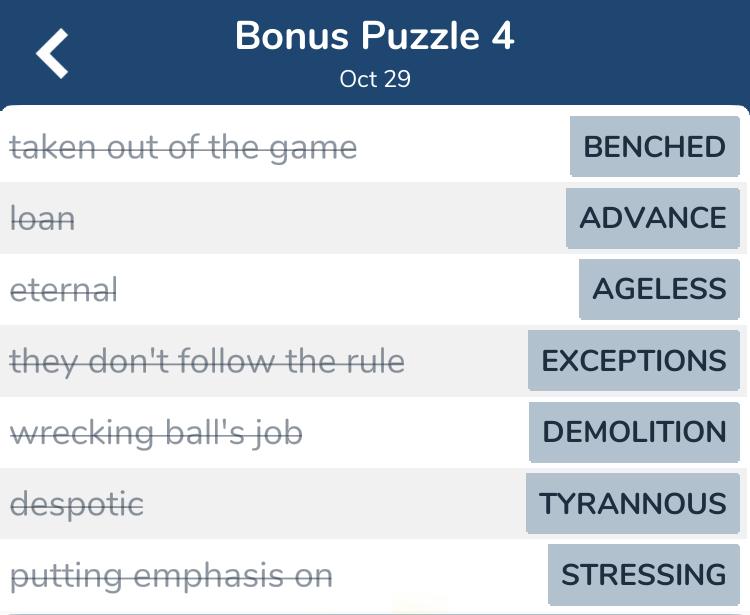
Task: Select the TYRANNOUS answer tile
Action: pos(633,503)
